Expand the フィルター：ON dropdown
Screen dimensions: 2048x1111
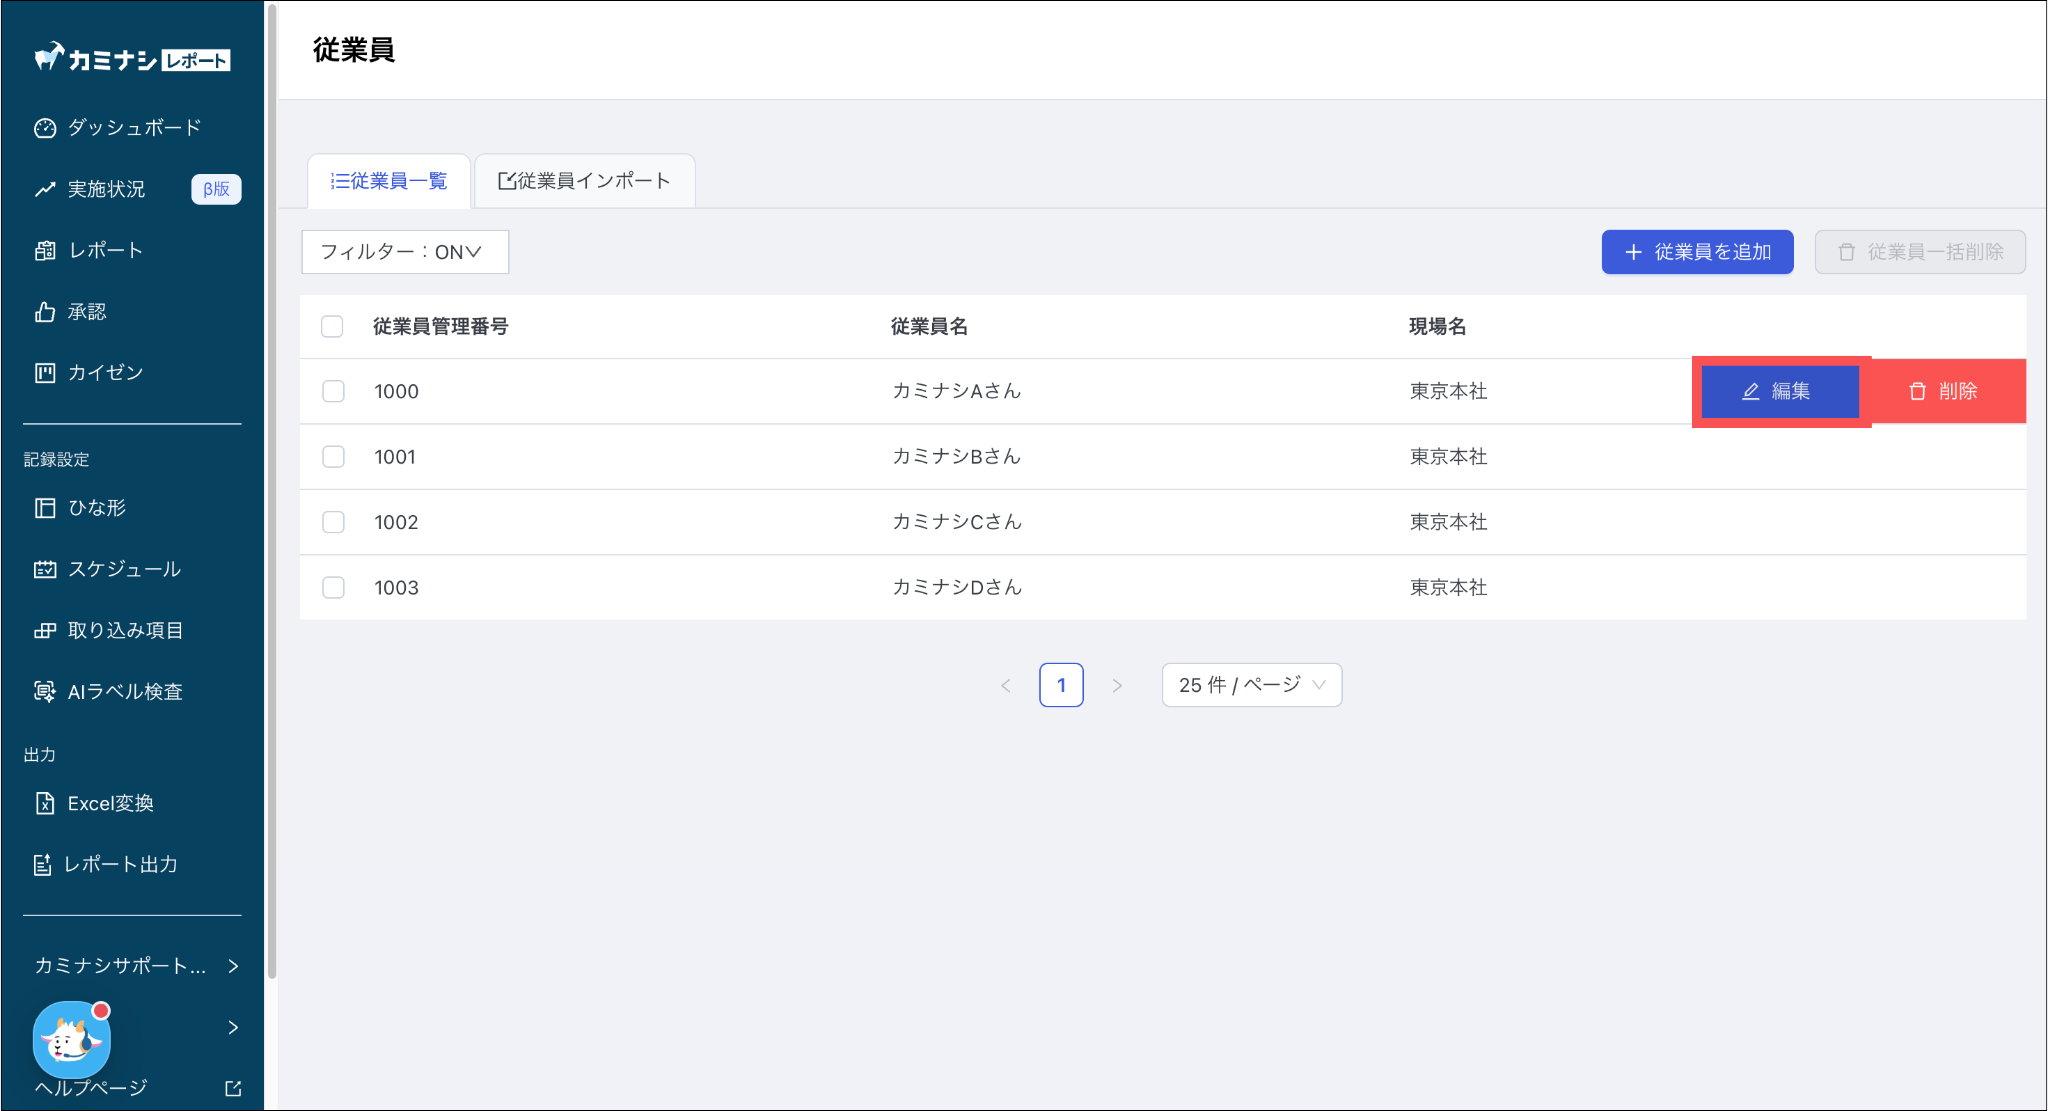coord(405,252)
